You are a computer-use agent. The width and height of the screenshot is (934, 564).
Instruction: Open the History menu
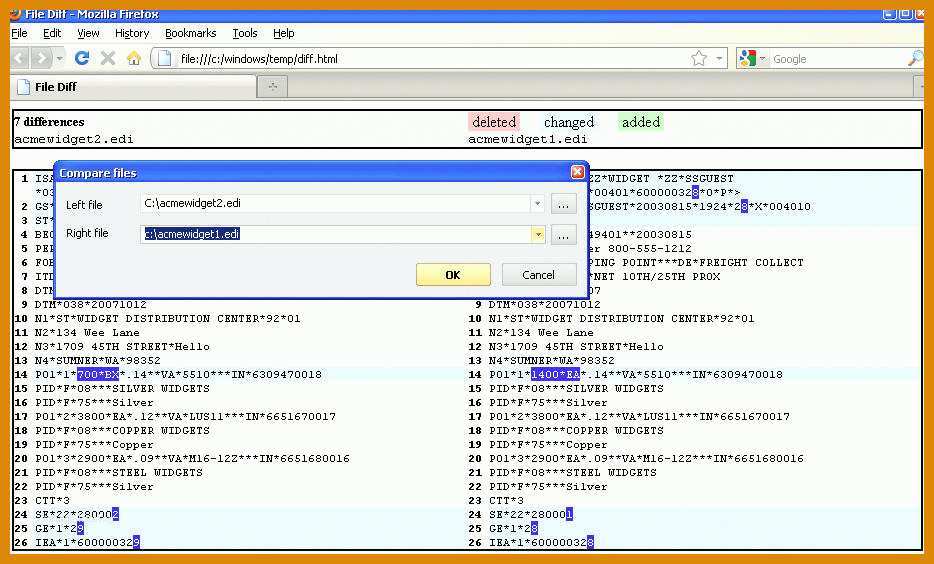click(132, 33)
